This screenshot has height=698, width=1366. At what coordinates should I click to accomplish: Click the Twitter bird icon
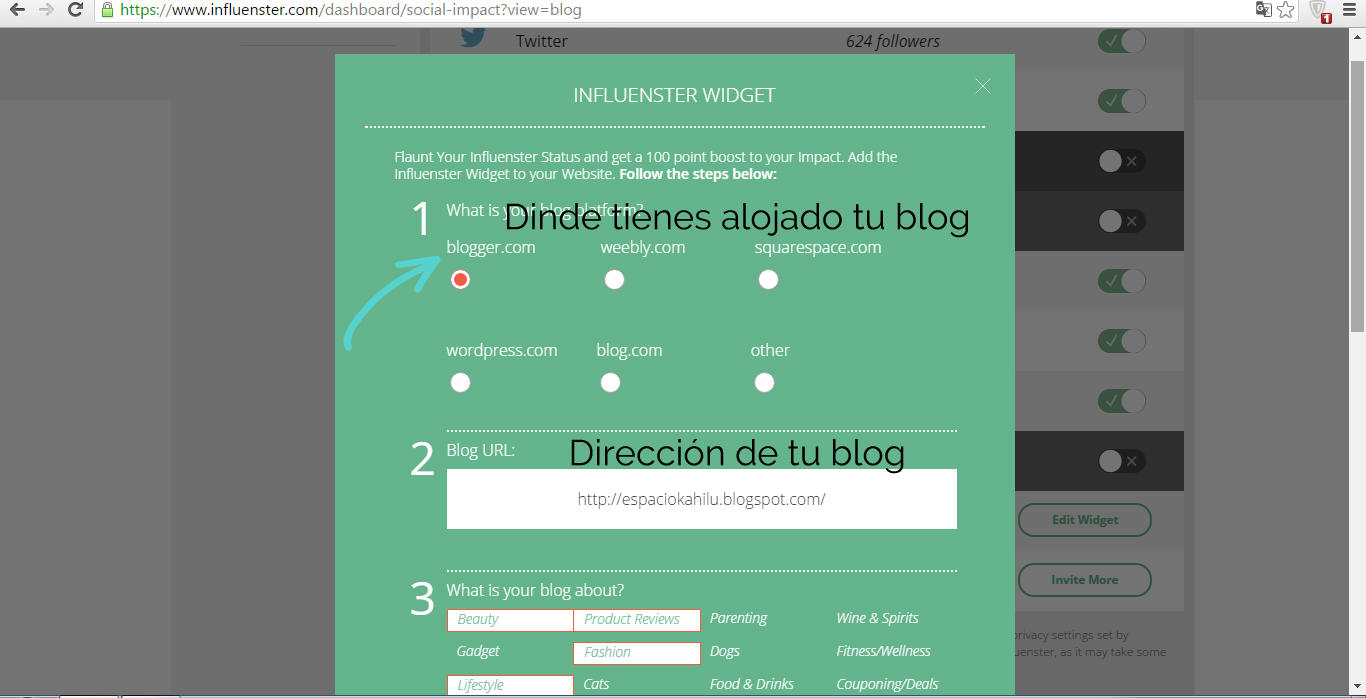tap(473, 38)
